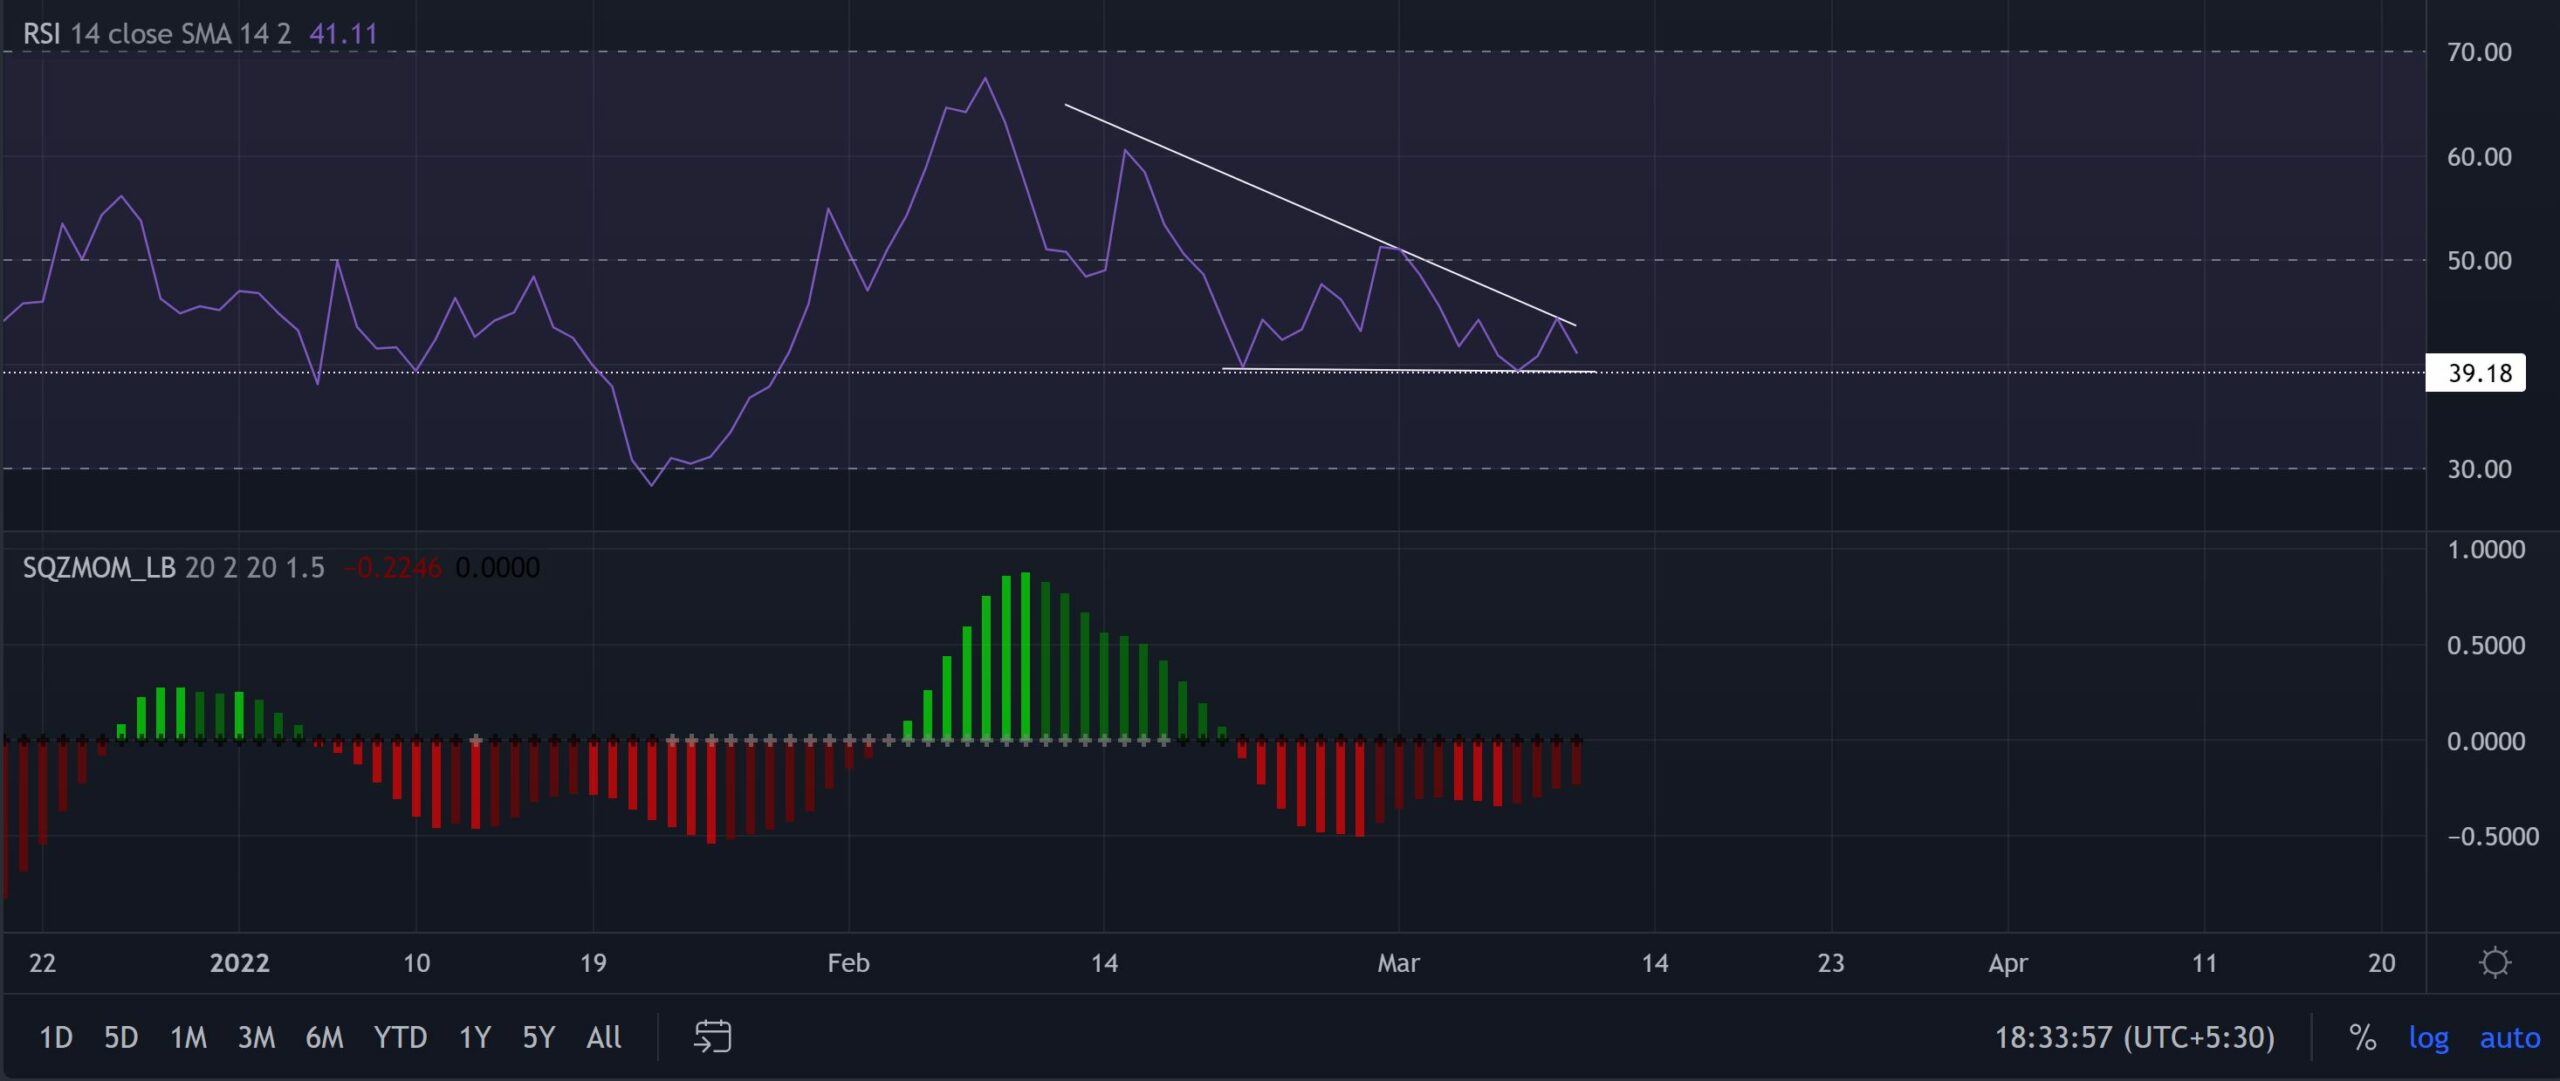Screen dimensions: 2560x1081
Task: Open the go-to-date calendar icon
Action: (712, 1037)
